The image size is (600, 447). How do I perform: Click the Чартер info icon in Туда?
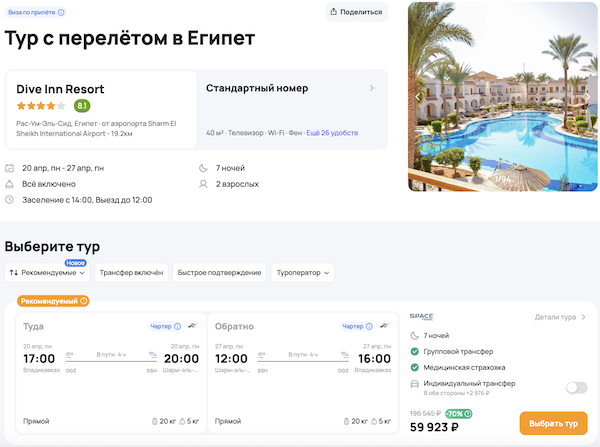click(177, 326)
